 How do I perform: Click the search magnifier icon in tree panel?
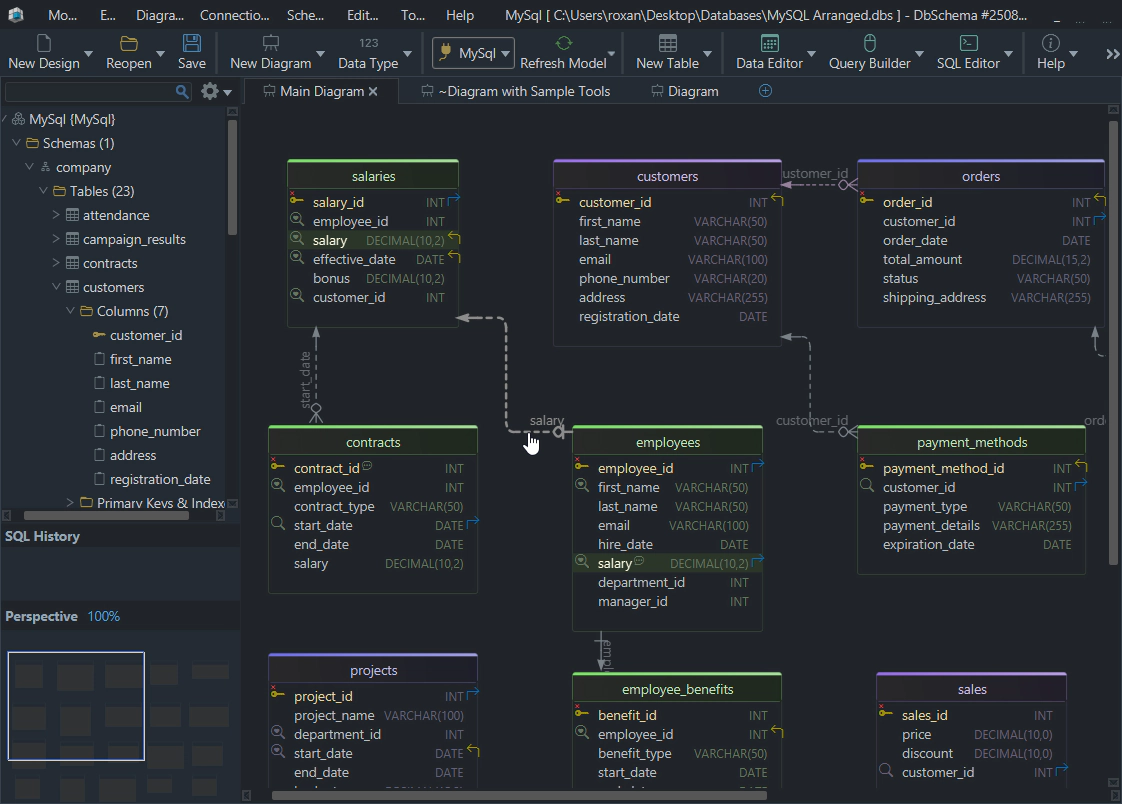[182, 92]
